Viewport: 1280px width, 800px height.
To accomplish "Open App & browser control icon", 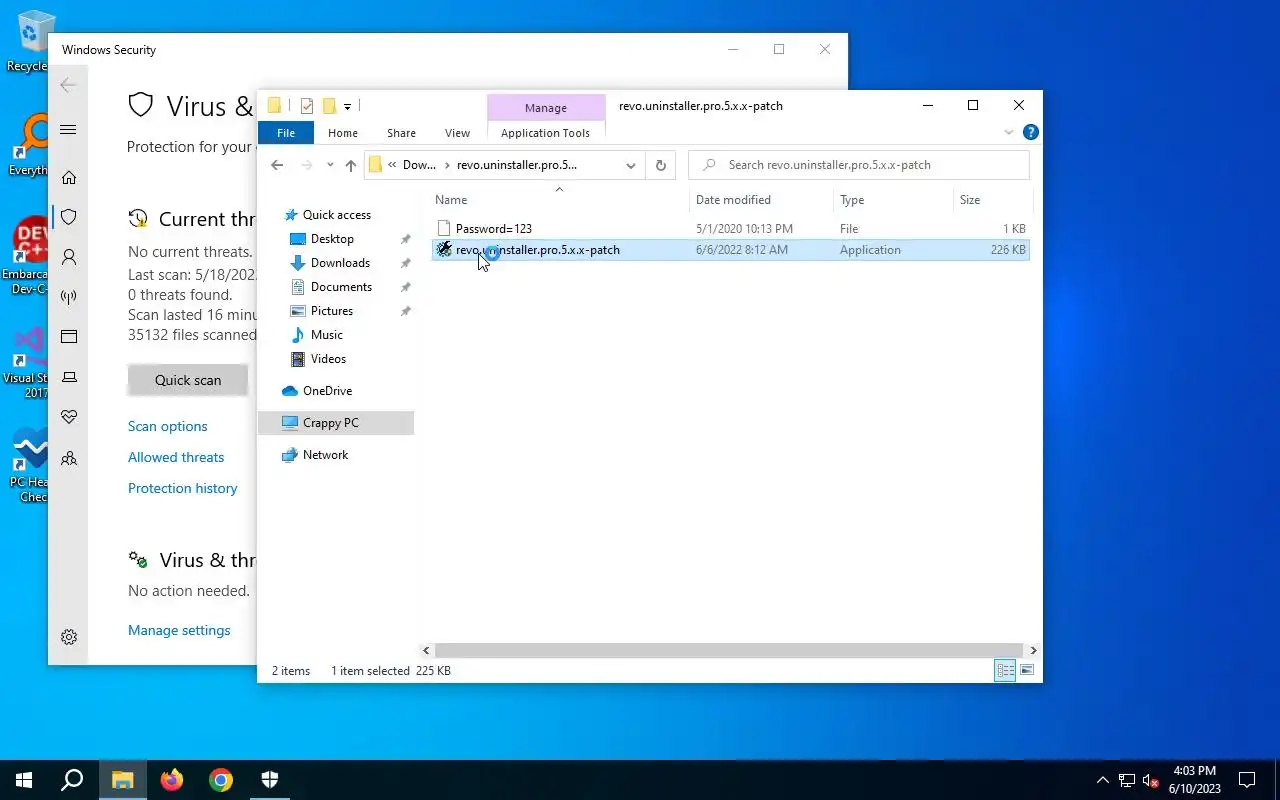I will pos(69,337).
